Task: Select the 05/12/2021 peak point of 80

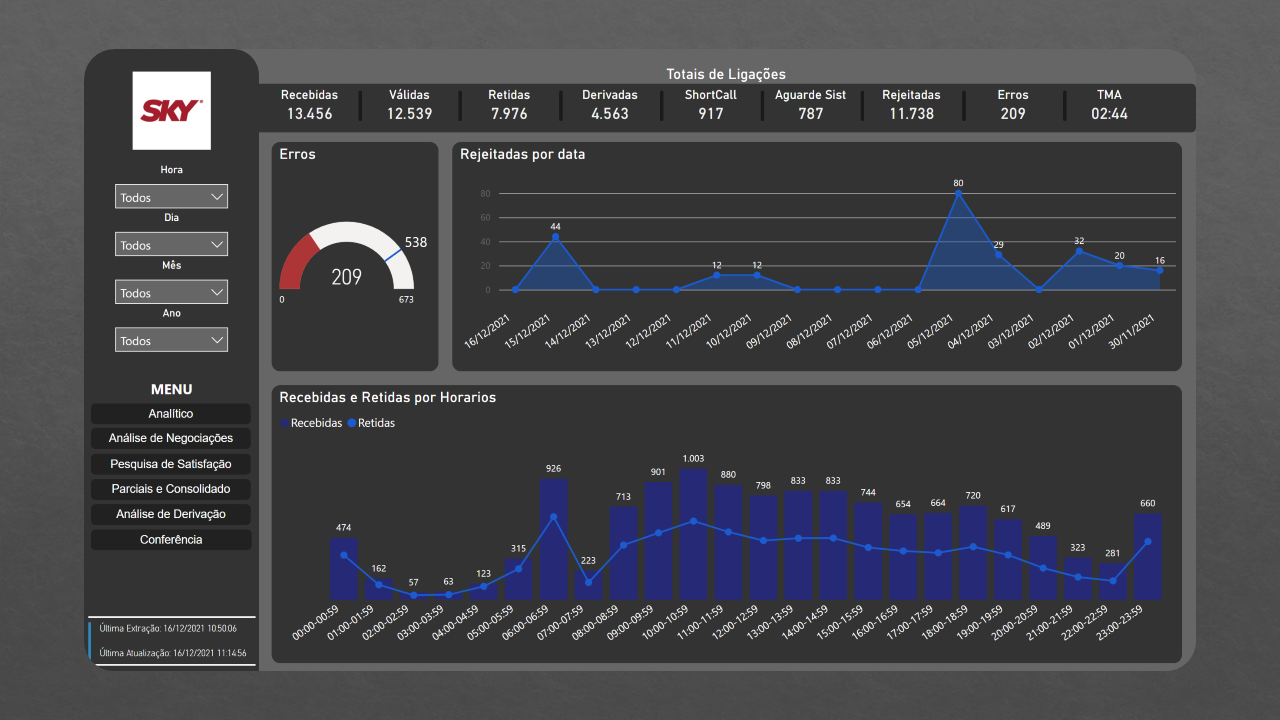Action: (958, 194)
